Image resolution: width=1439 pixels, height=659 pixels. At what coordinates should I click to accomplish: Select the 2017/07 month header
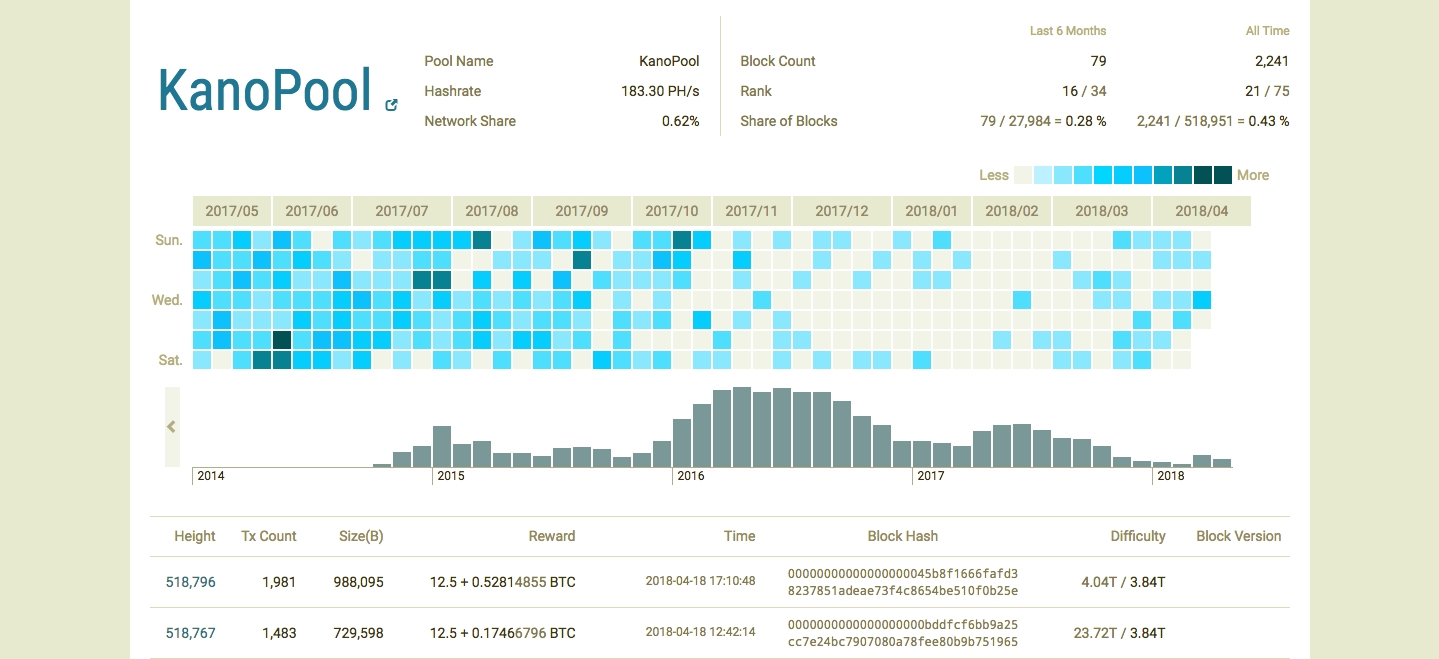[x=402, y=211]
